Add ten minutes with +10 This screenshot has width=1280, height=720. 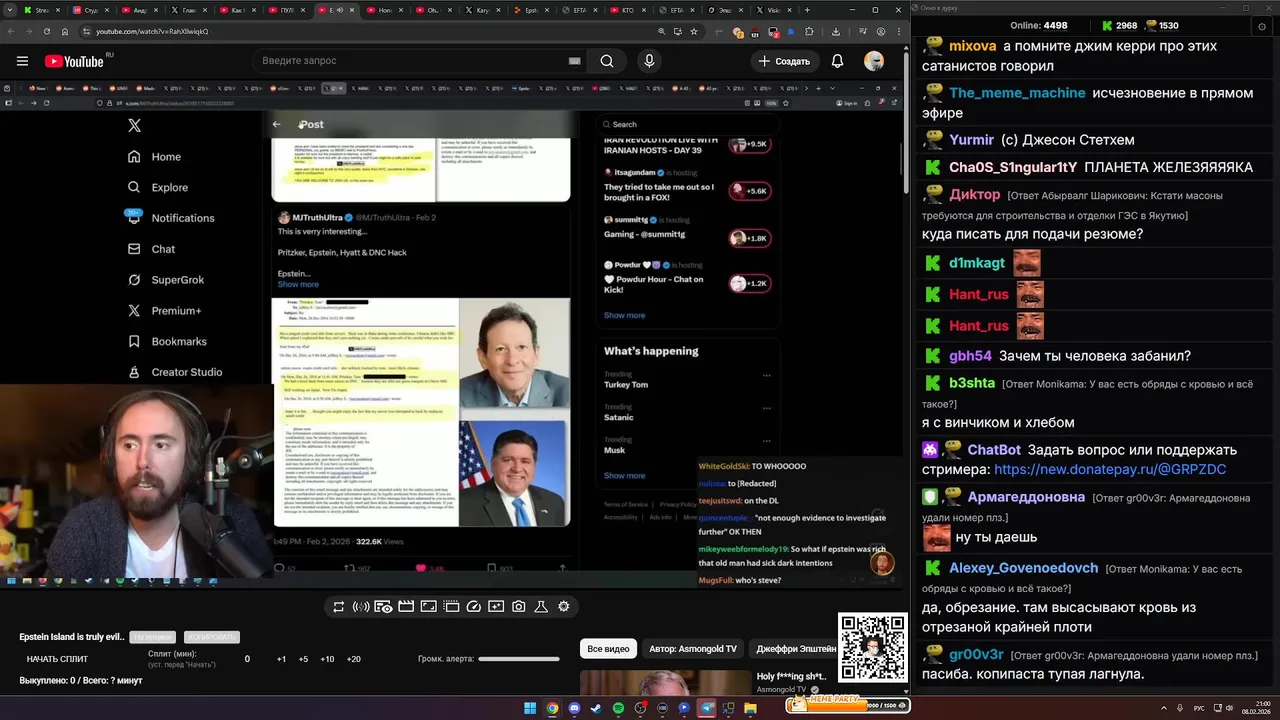pyautogui.click(x=327, y=659)
